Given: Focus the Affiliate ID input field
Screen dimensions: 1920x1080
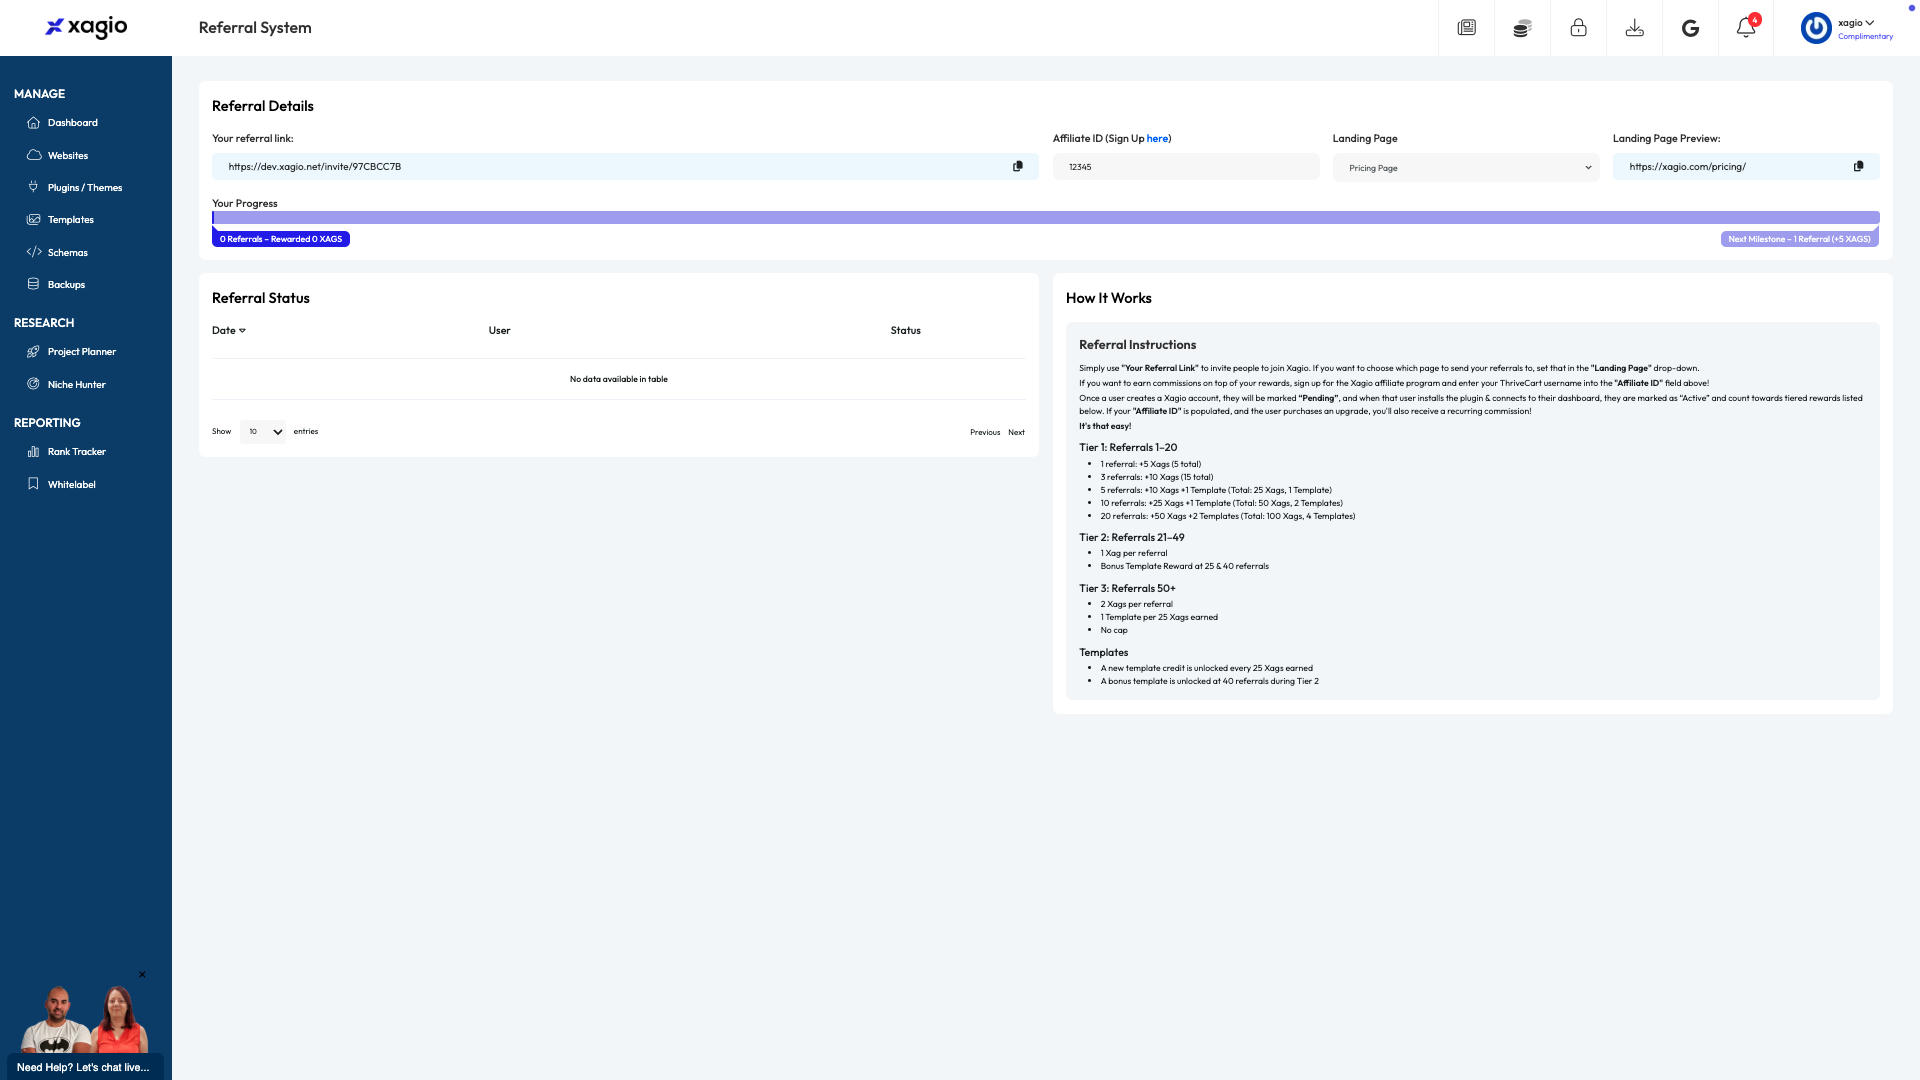Looking at the screenshot, I should click(1186, 167).
